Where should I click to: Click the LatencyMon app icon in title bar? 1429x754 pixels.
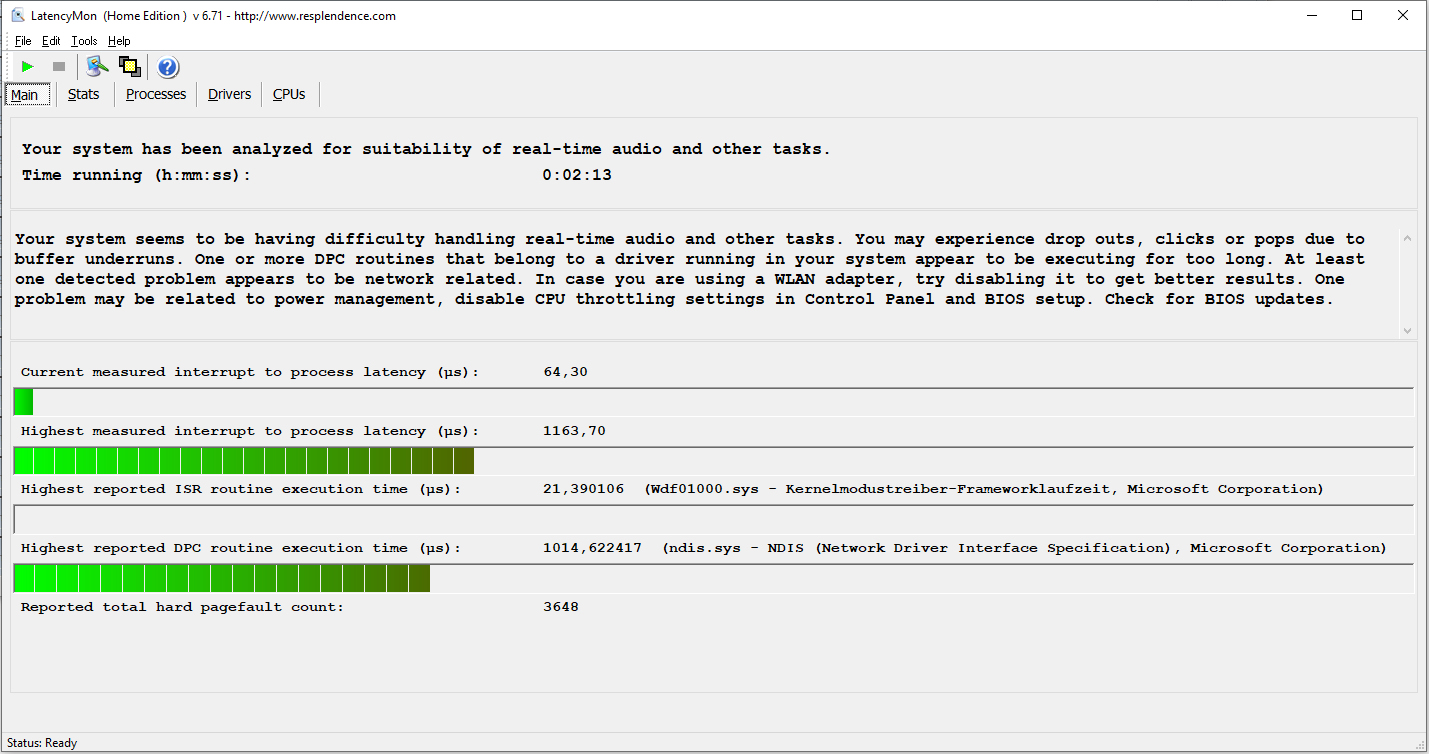coord(17,16)
